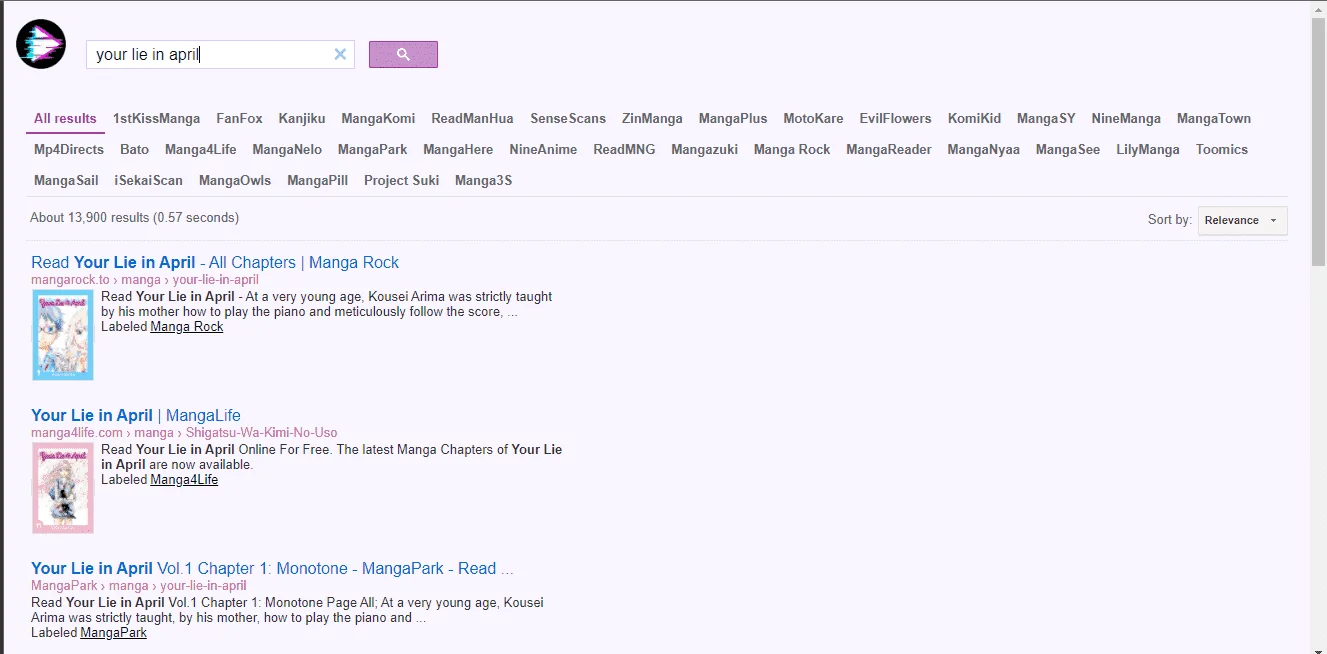Open the Toomics tab
The width and height of the screenshot is (1327, 654).
click(x=1222, y=149)
